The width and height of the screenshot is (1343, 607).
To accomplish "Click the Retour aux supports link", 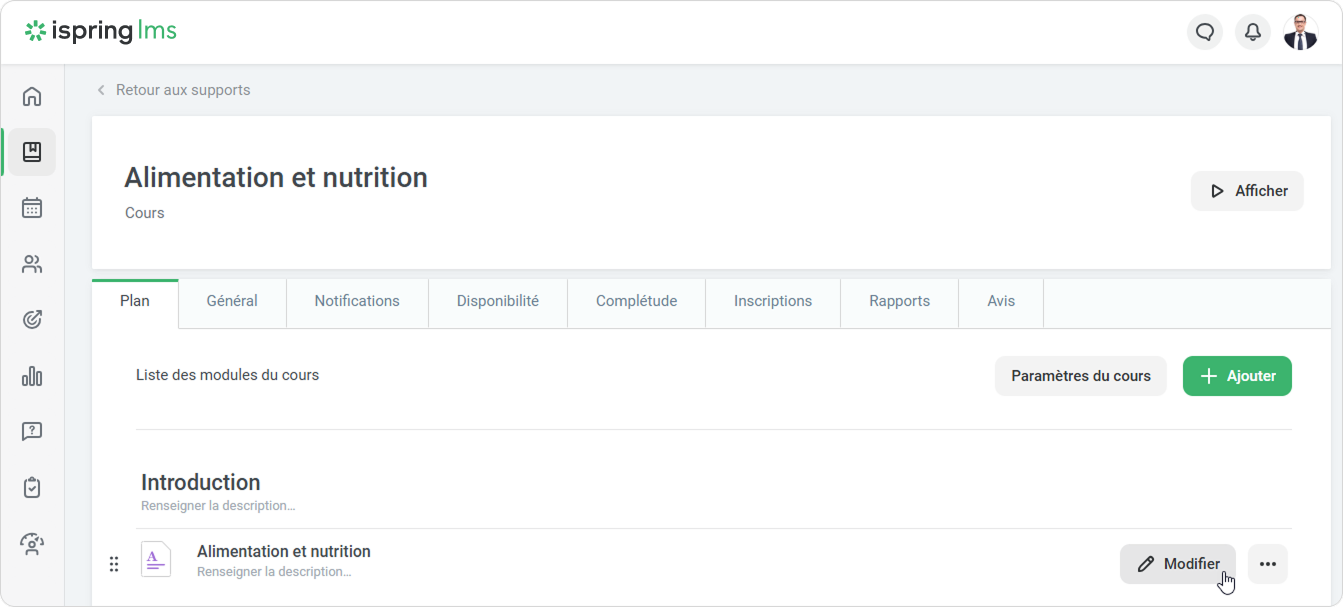I will tap(182, 90).
